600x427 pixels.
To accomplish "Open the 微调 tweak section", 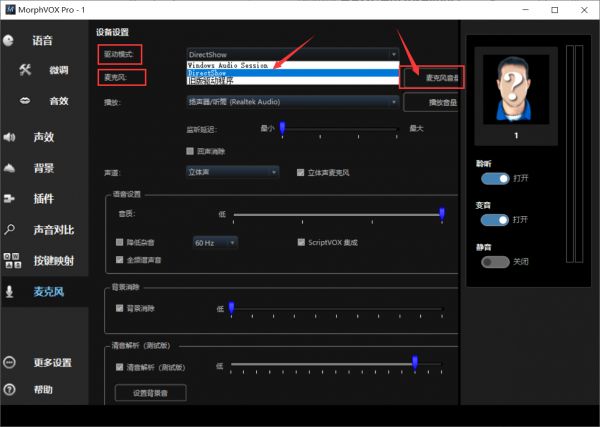I will 59,70.
